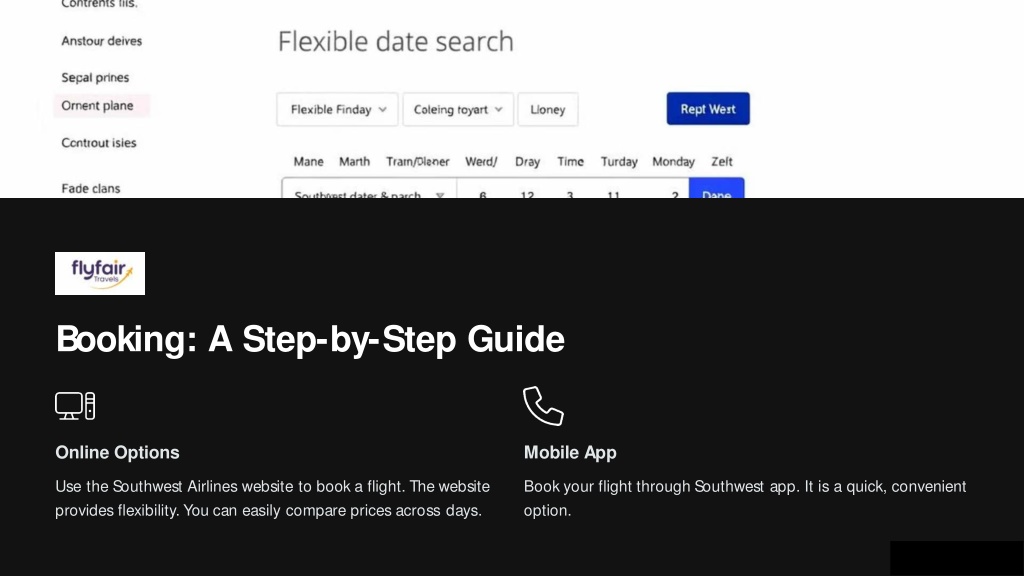Click the Lloney button

(547, 109)
